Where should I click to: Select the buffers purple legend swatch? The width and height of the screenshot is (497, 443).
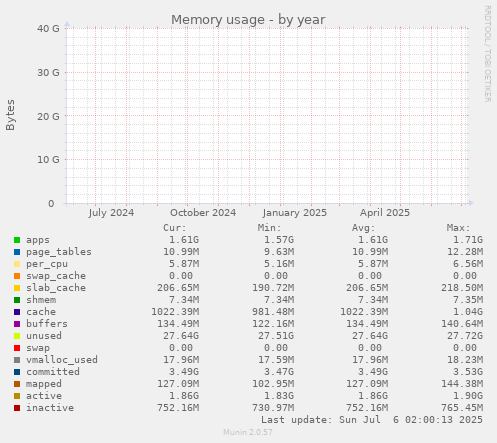(x=17, y=324)
